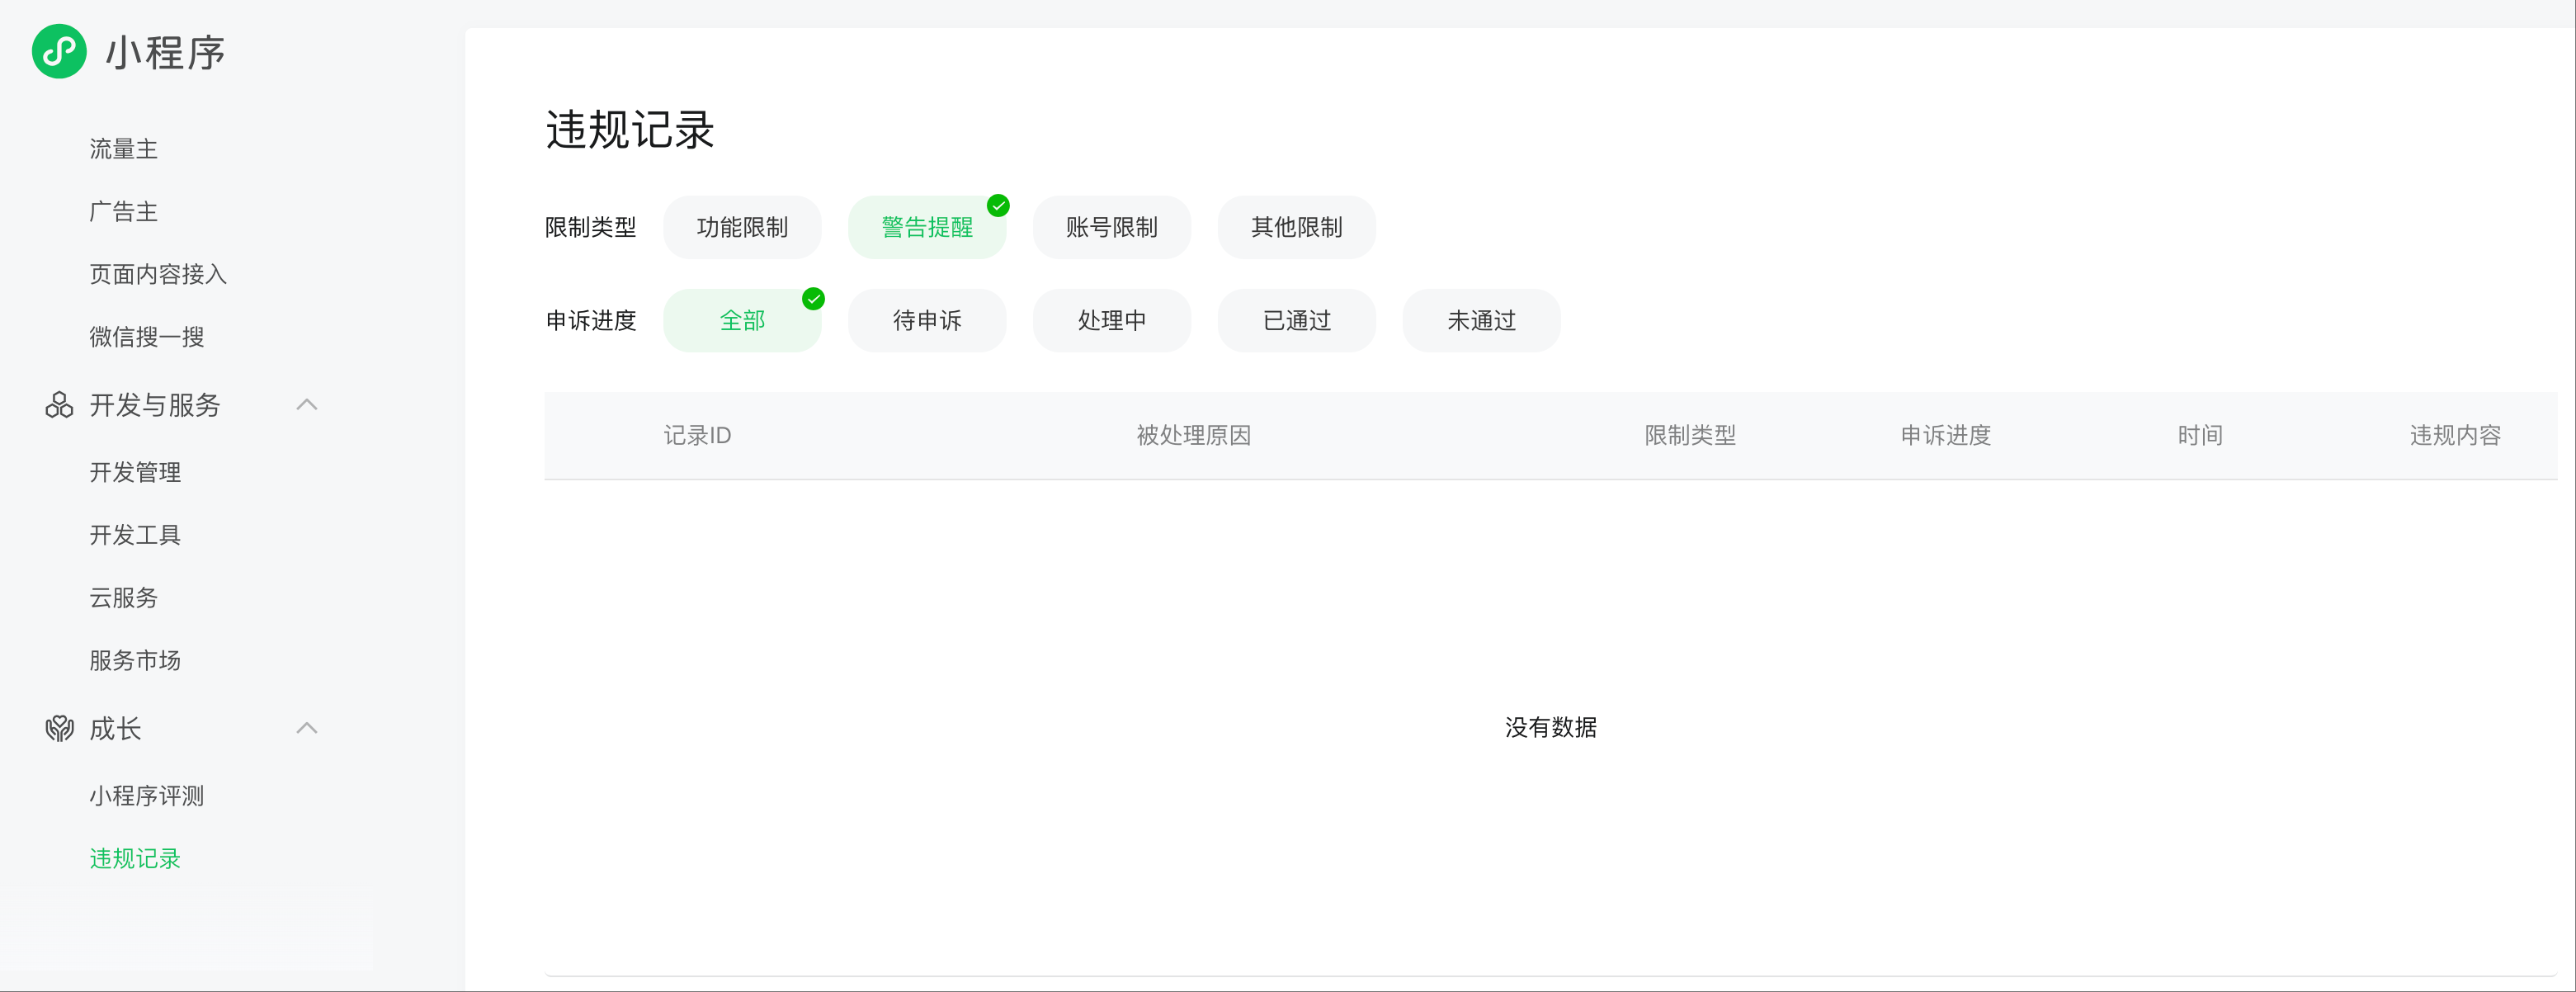Select the 账号限制 restriction type filter
2576x992 pixels.
1111,228
